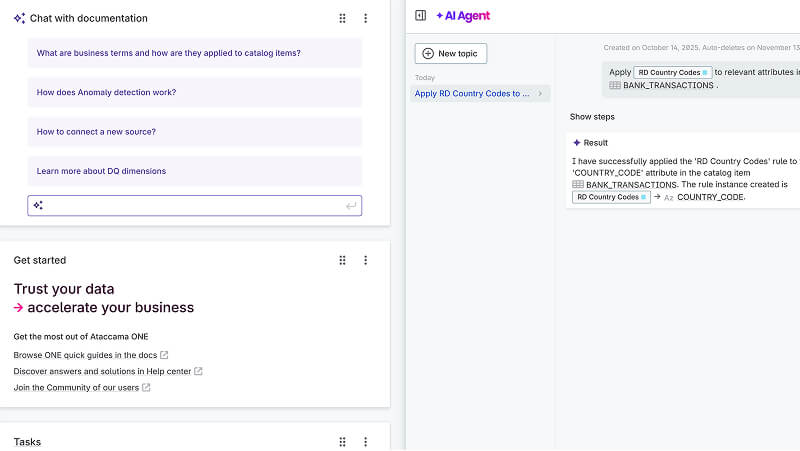Grab the Chat with documentation drag handle
The height and width of the screenshot is (451, 800).
(x=342, y=18)
